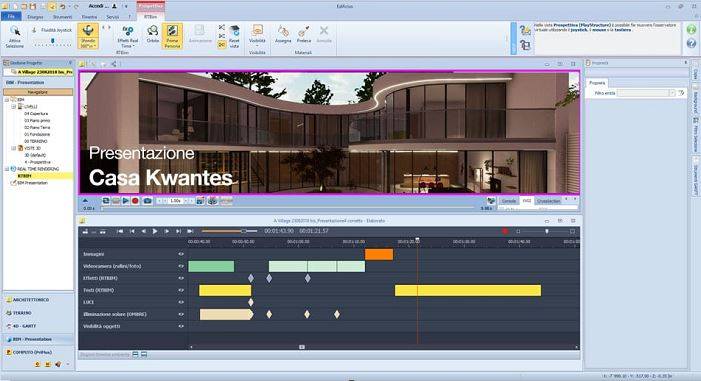Collapse the LIVELLI tree node
Screen dimensions: 701x381
14,107
